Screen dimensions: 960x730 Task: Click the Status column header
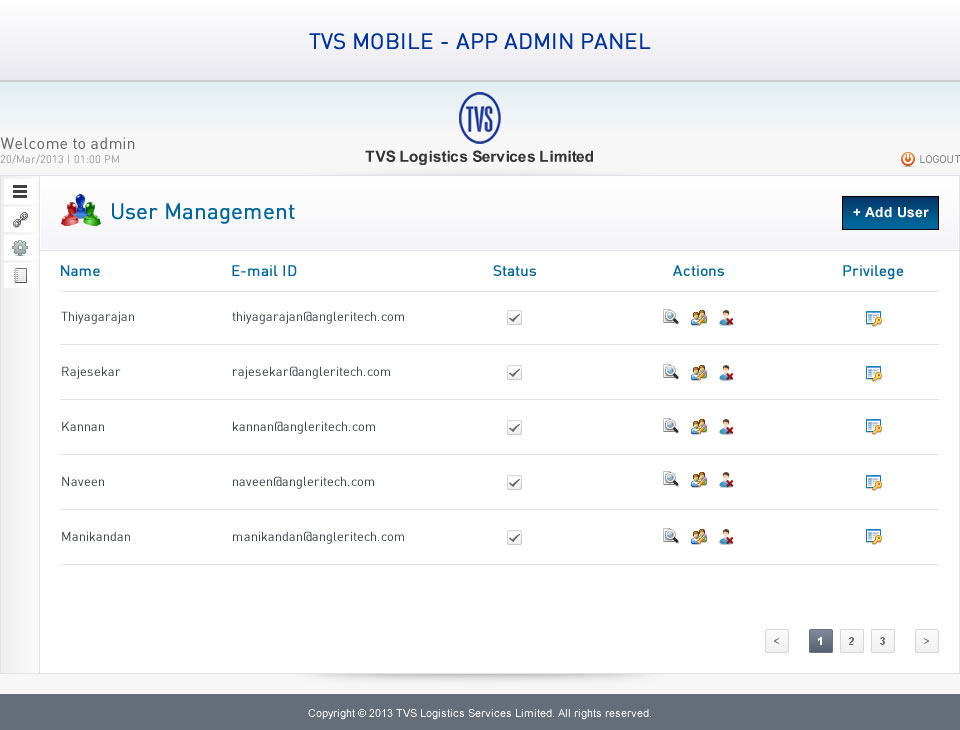tap(514, 271)
